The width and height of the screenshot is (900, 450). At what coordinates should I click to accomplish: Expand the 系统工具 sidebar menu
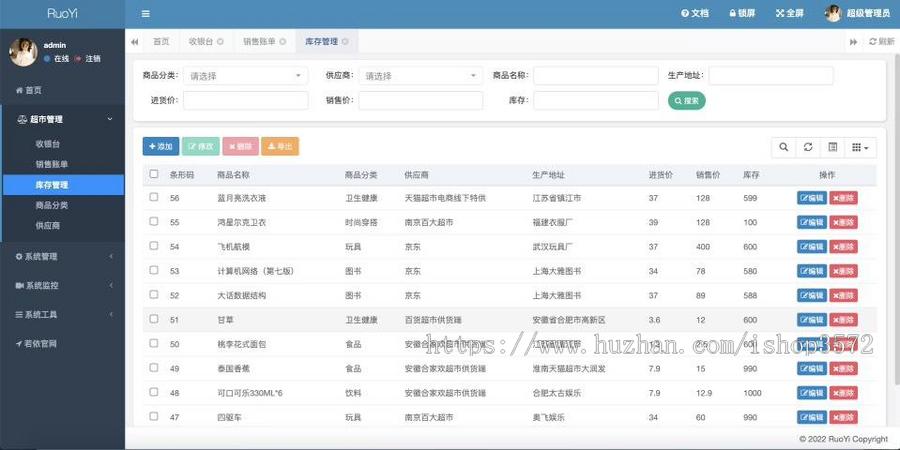tap(63, 315)
